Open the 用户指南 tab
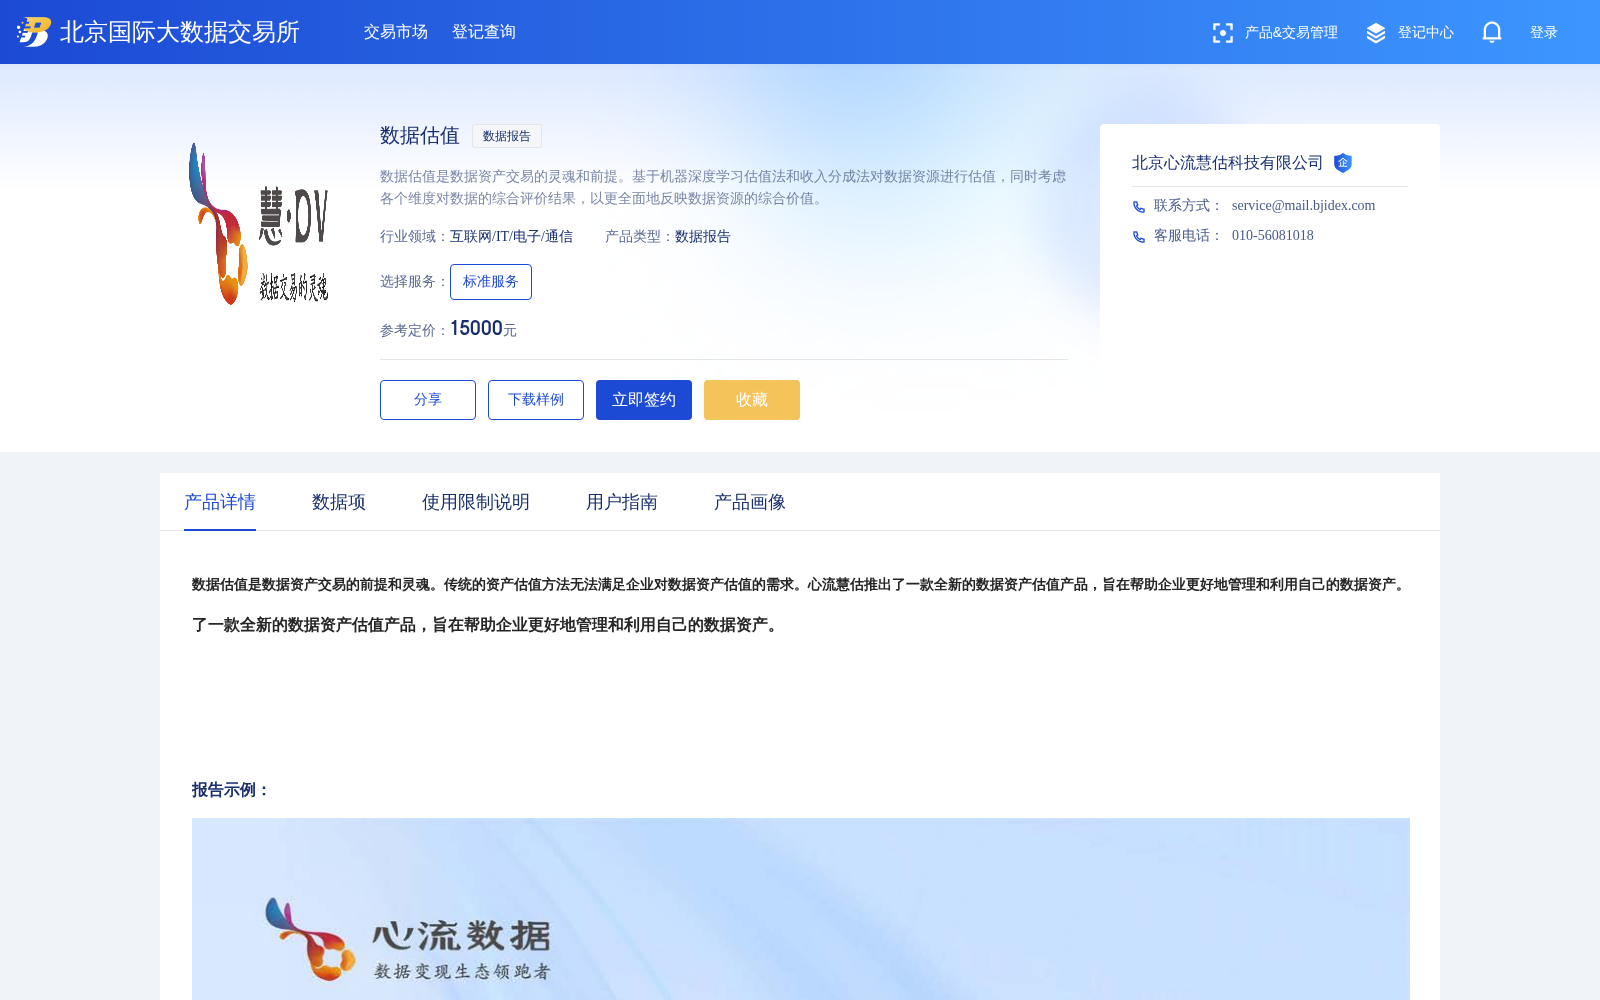The image size is (1600, 1000). [x=622, y=502]
